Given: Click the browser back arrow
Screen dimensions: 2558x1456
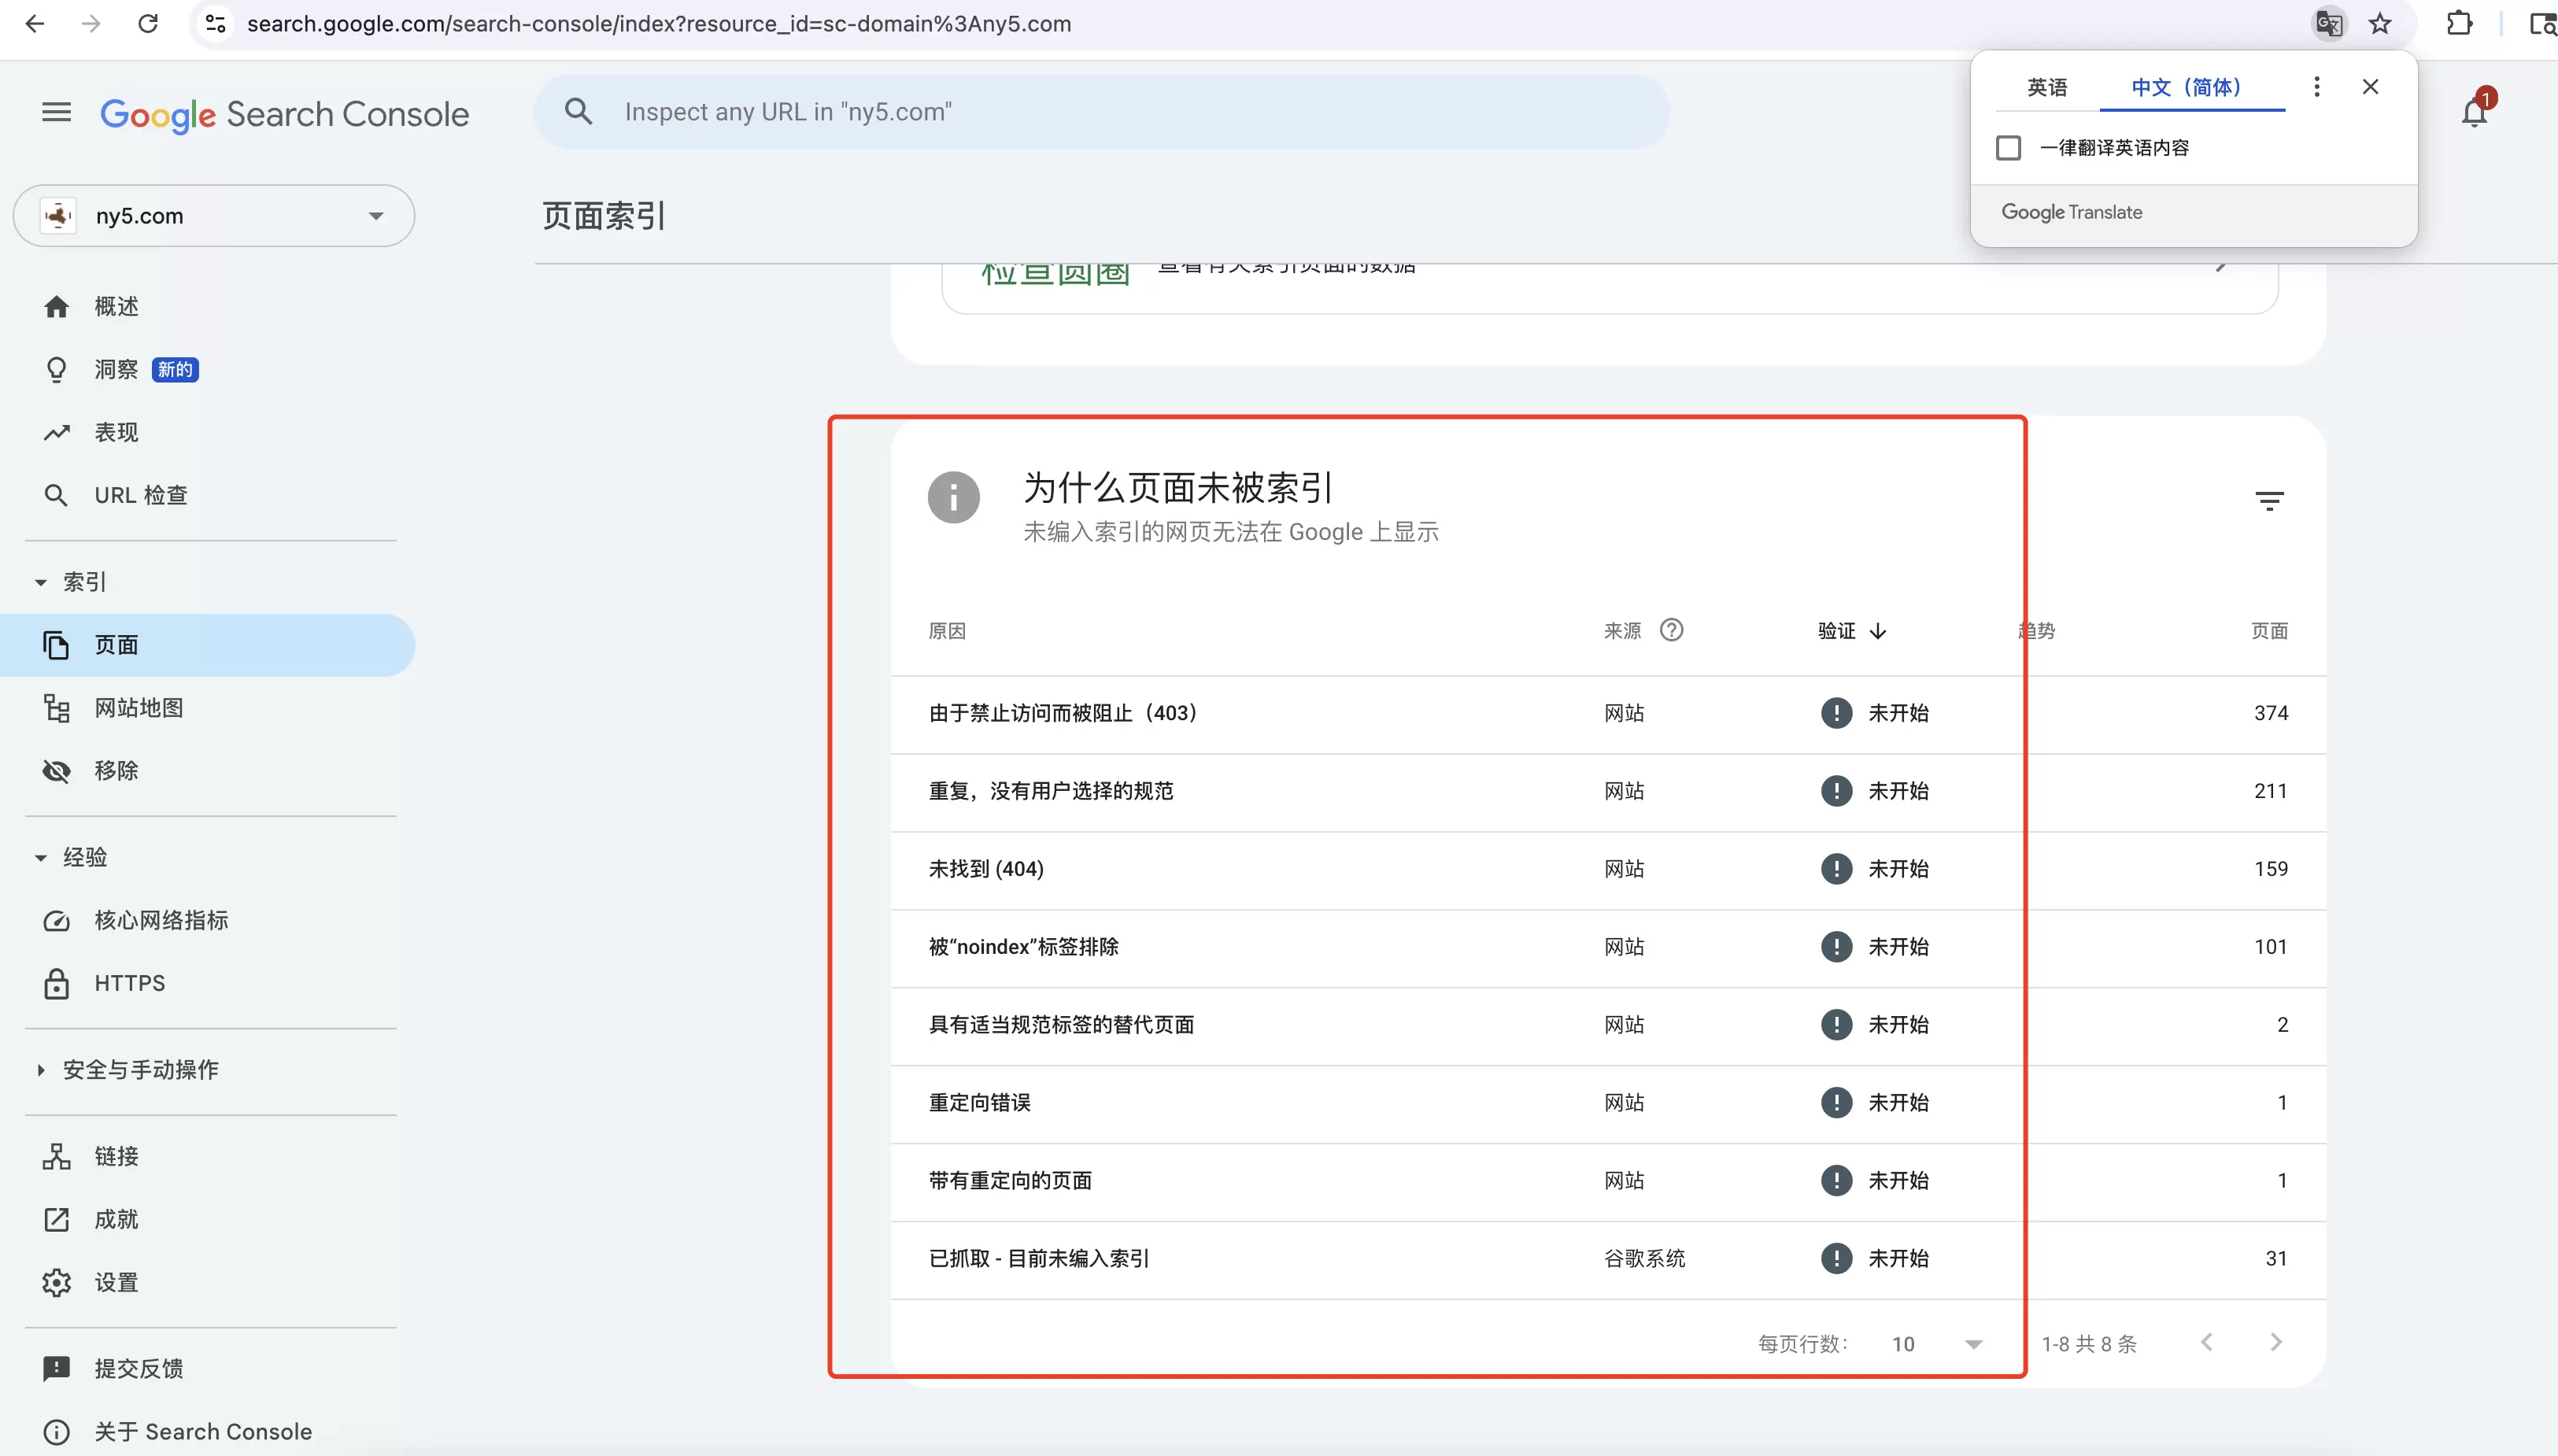Looking at the screenshot, I should (35, 23).
